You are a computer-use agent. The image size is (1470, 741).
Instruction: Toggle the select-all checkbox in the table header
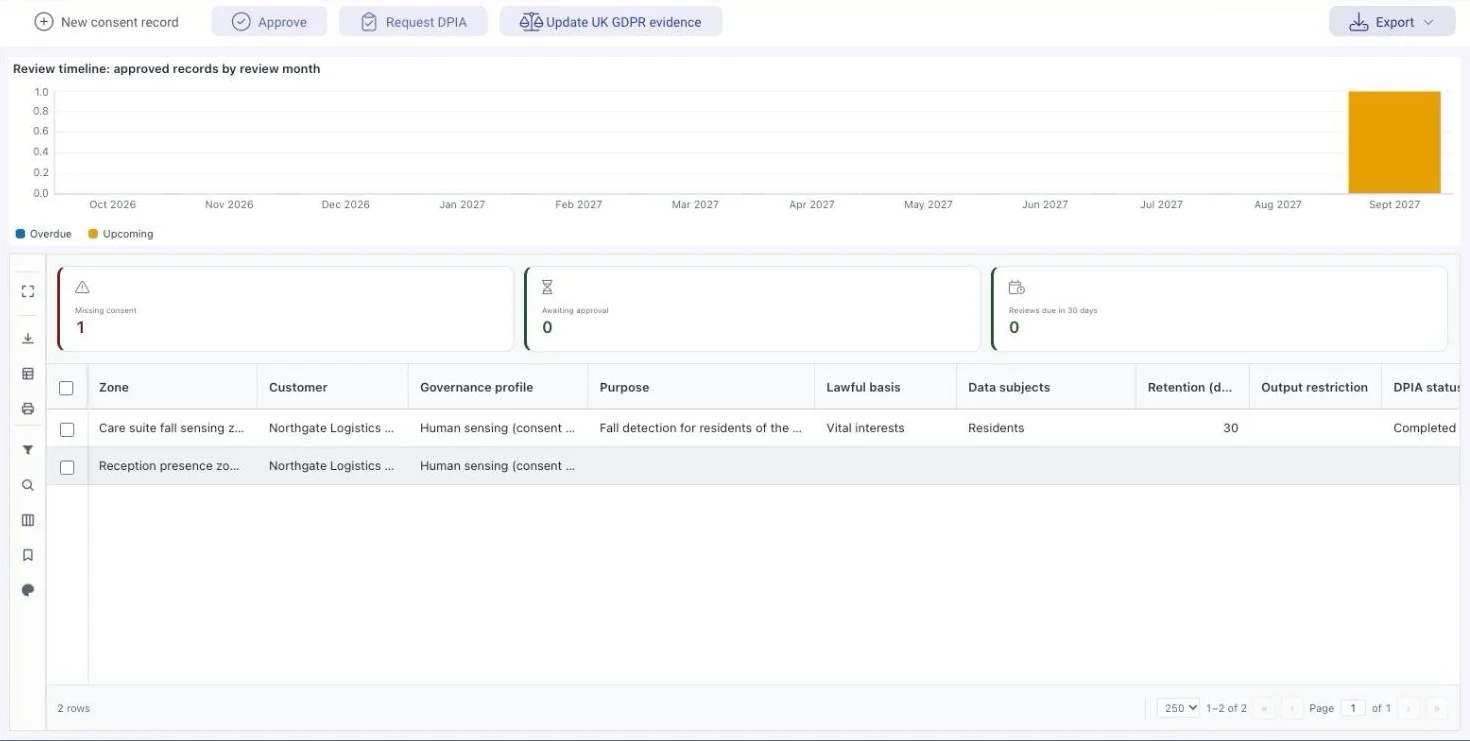coord(67,388)
